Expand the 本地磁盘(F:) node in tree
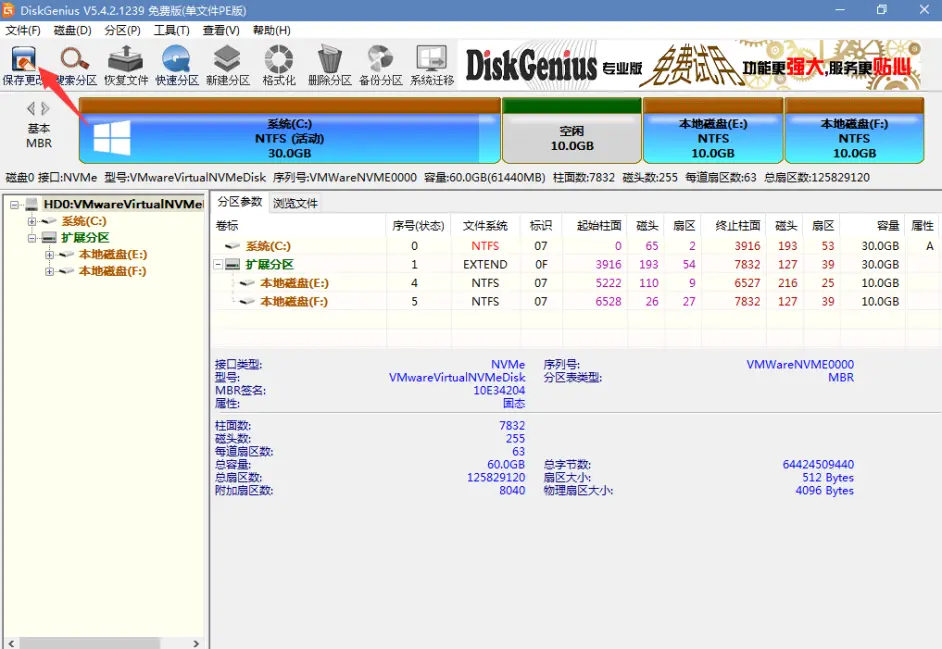Image resolution: width=942 pixels, height=649 pixels. 49,272
